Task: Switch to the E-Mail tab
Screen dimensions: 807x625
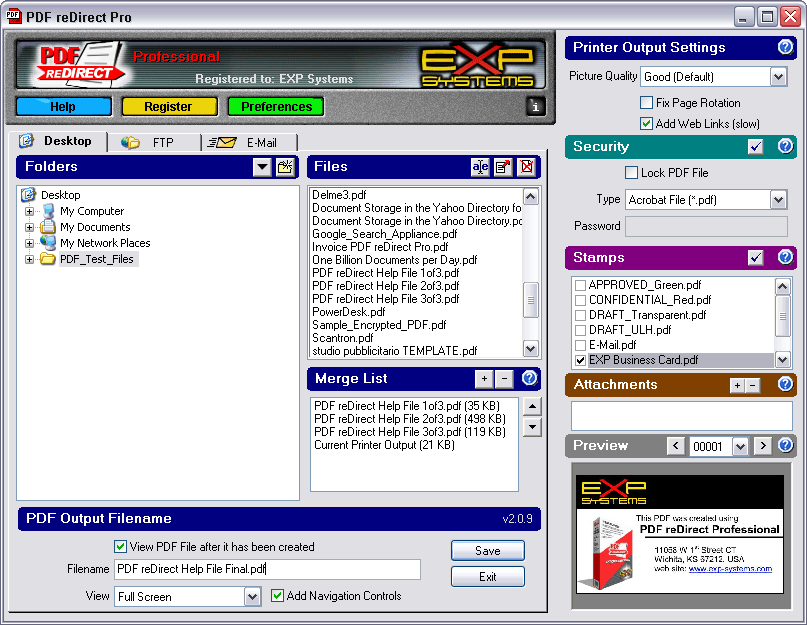Action: point(249,143)
